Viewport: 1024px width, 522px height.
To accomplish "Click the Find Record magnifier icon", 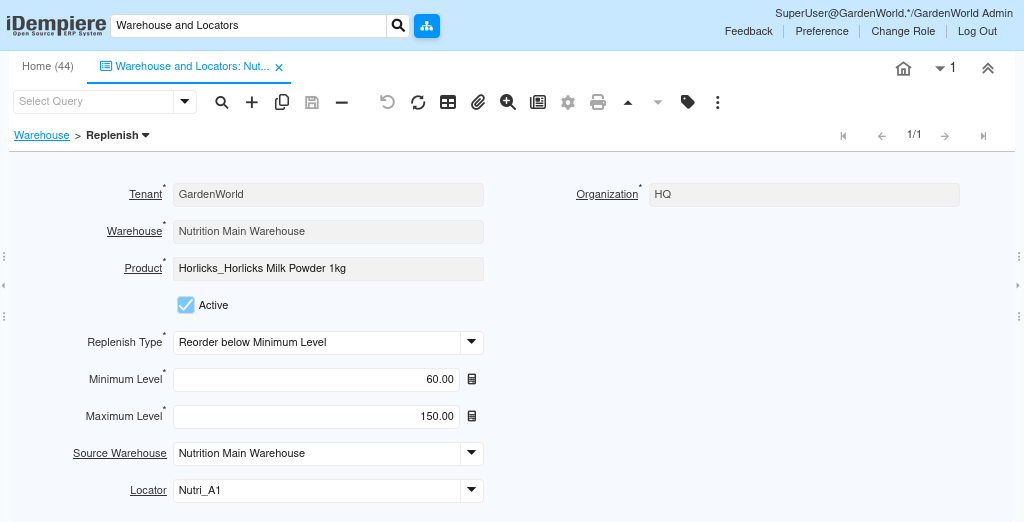I will [222, 102].
